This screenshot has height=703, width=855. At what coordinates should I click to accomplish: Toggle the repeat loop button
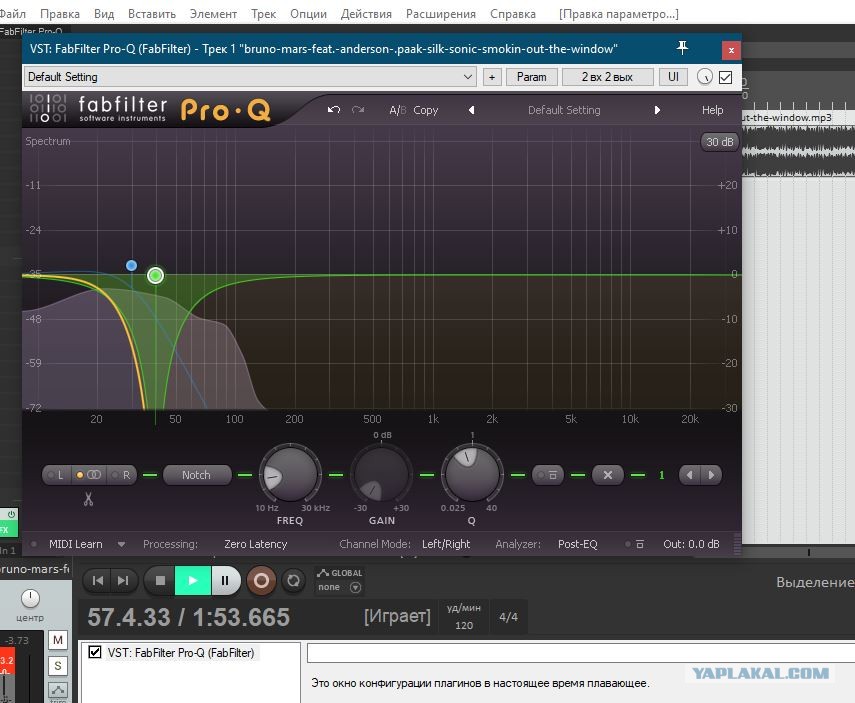[293, 581]
